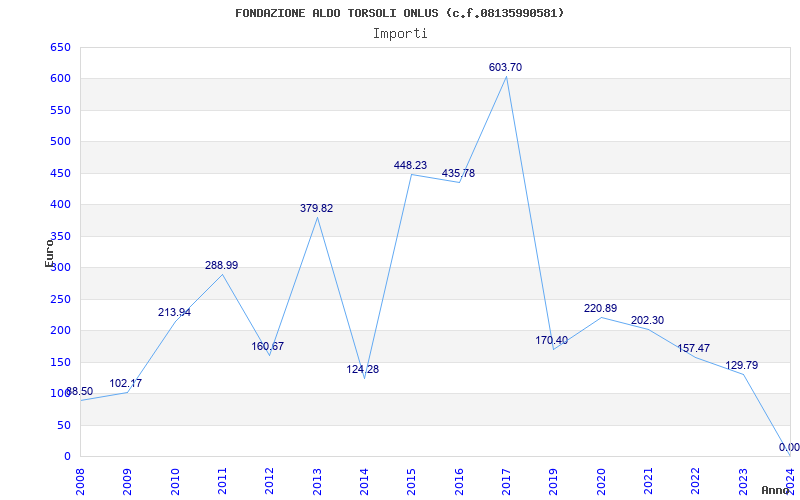The image size is (800, 500).
Task: Click the 400 y-axis tick label
Action: pyautogui.click(x=60, y=205)
